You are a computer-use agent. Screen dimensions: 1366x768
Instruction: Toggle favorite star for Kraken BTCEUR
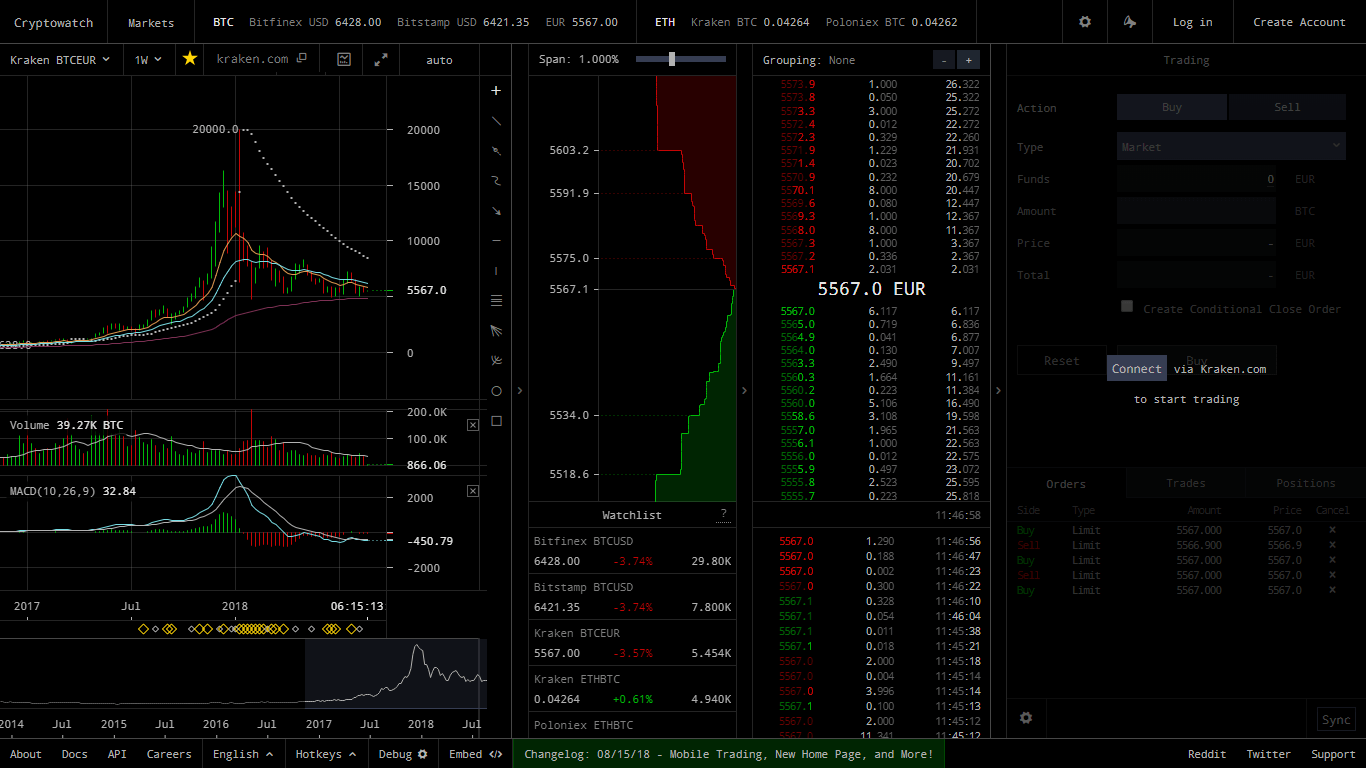[x=190, y=59]
